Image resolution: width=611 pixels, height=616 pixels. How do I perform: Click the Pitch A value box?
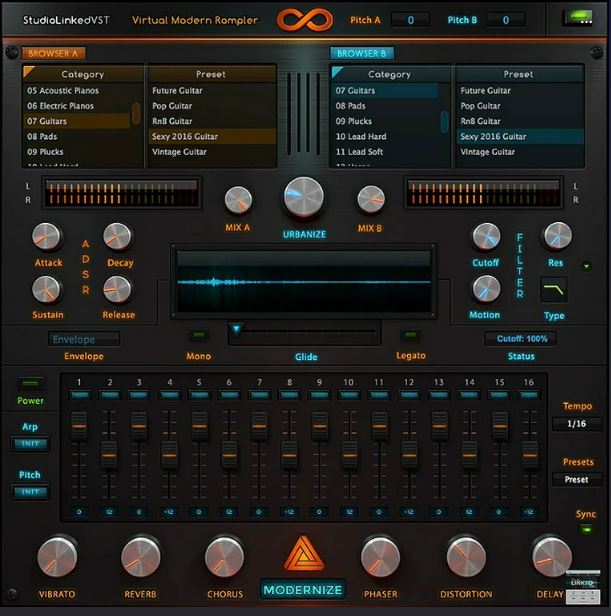[410, 20]
